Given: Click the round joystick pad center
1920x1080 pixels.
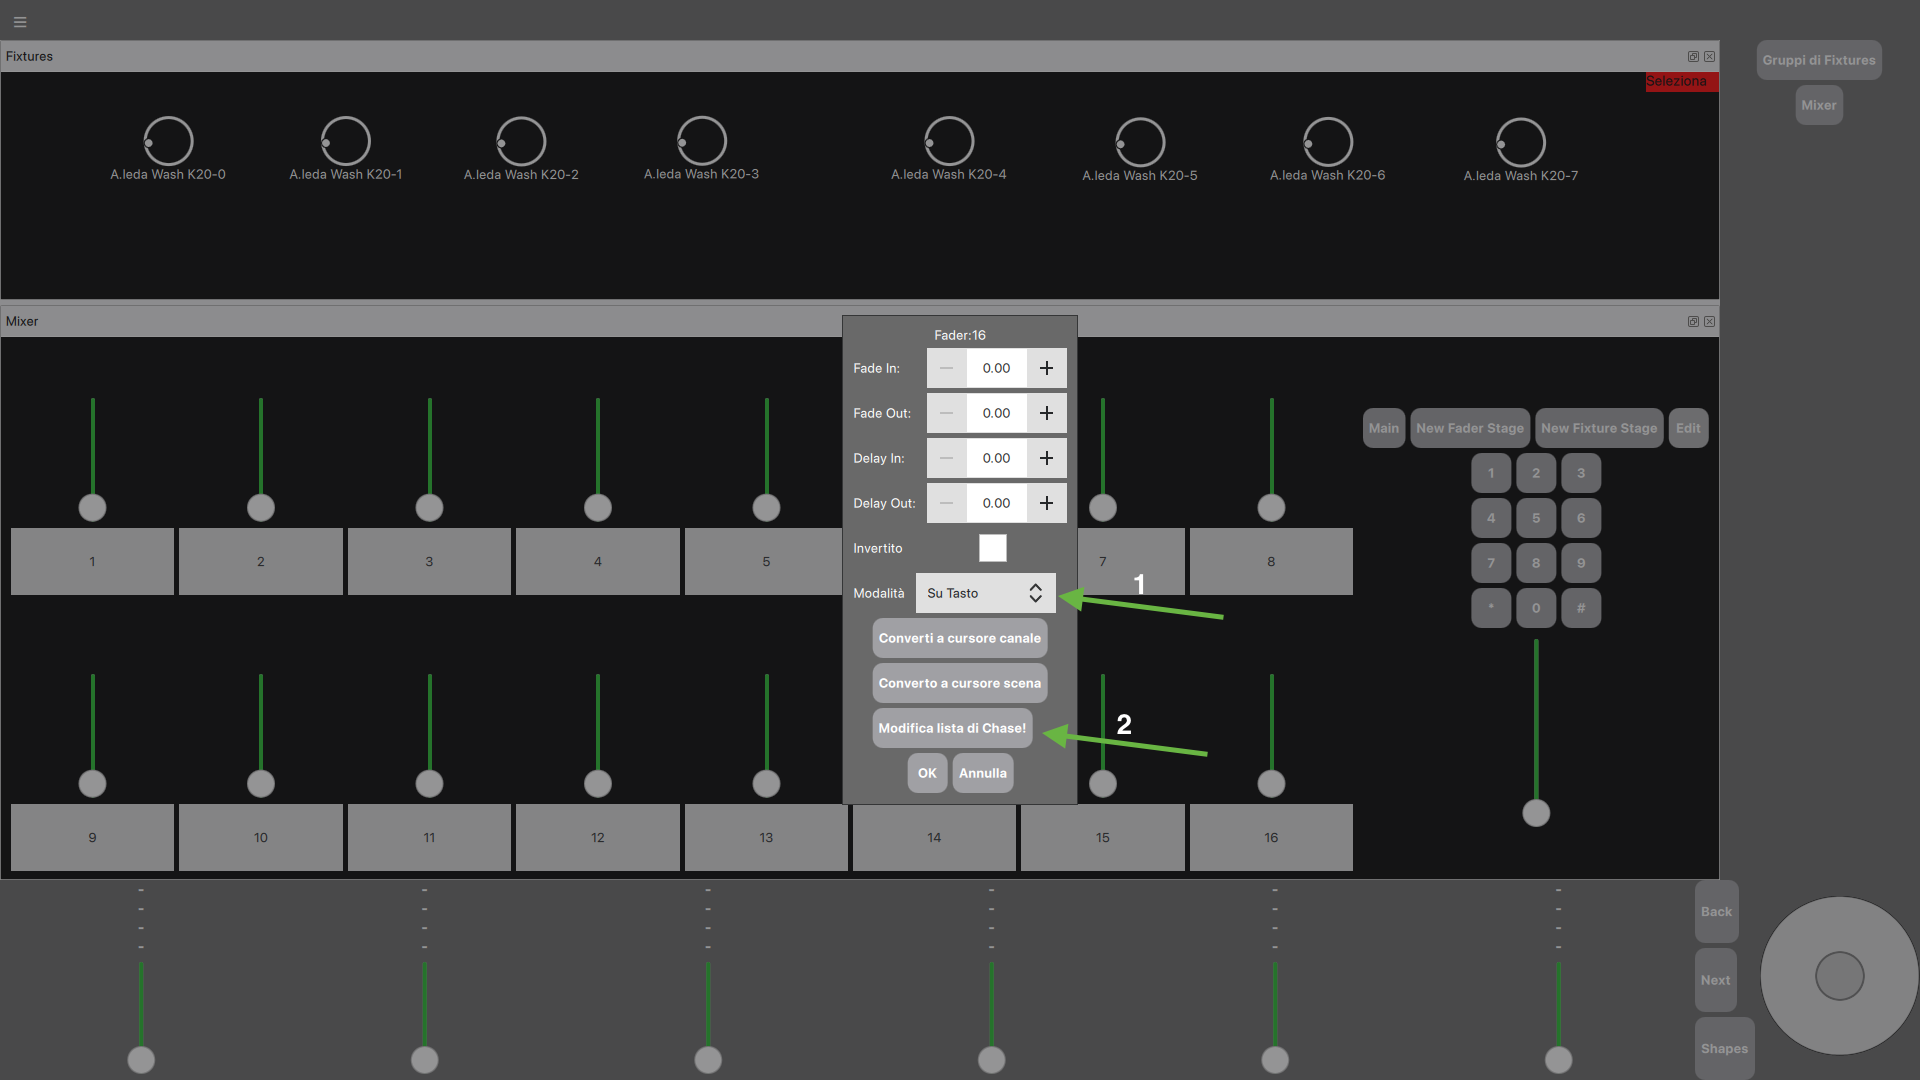Looking at the screenshot, I should [1839, 976].
